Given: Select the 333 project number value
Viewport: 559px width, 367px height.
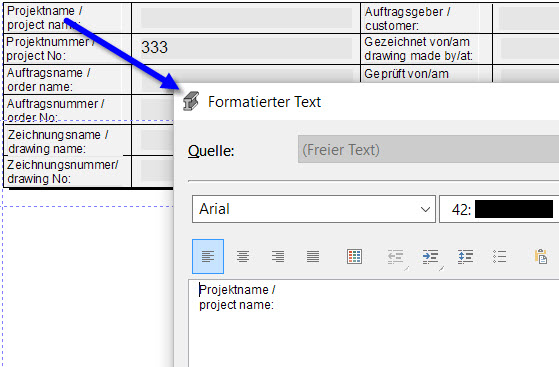Looking at the screenshot, I should pos(154,47).
